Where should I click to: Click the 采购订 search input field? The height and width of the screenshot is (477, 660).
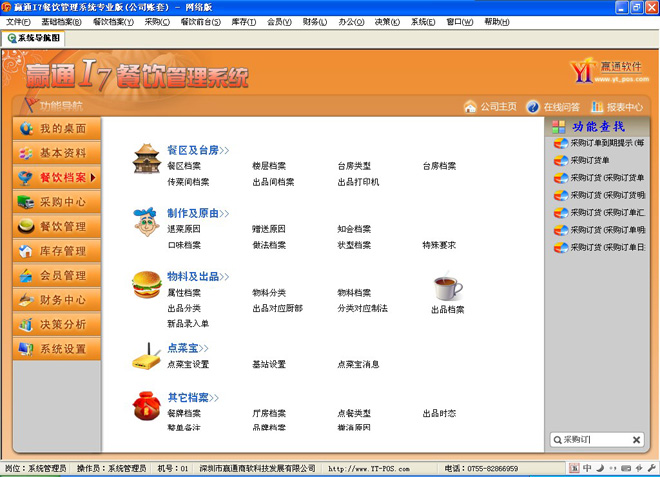click(590, 439)
